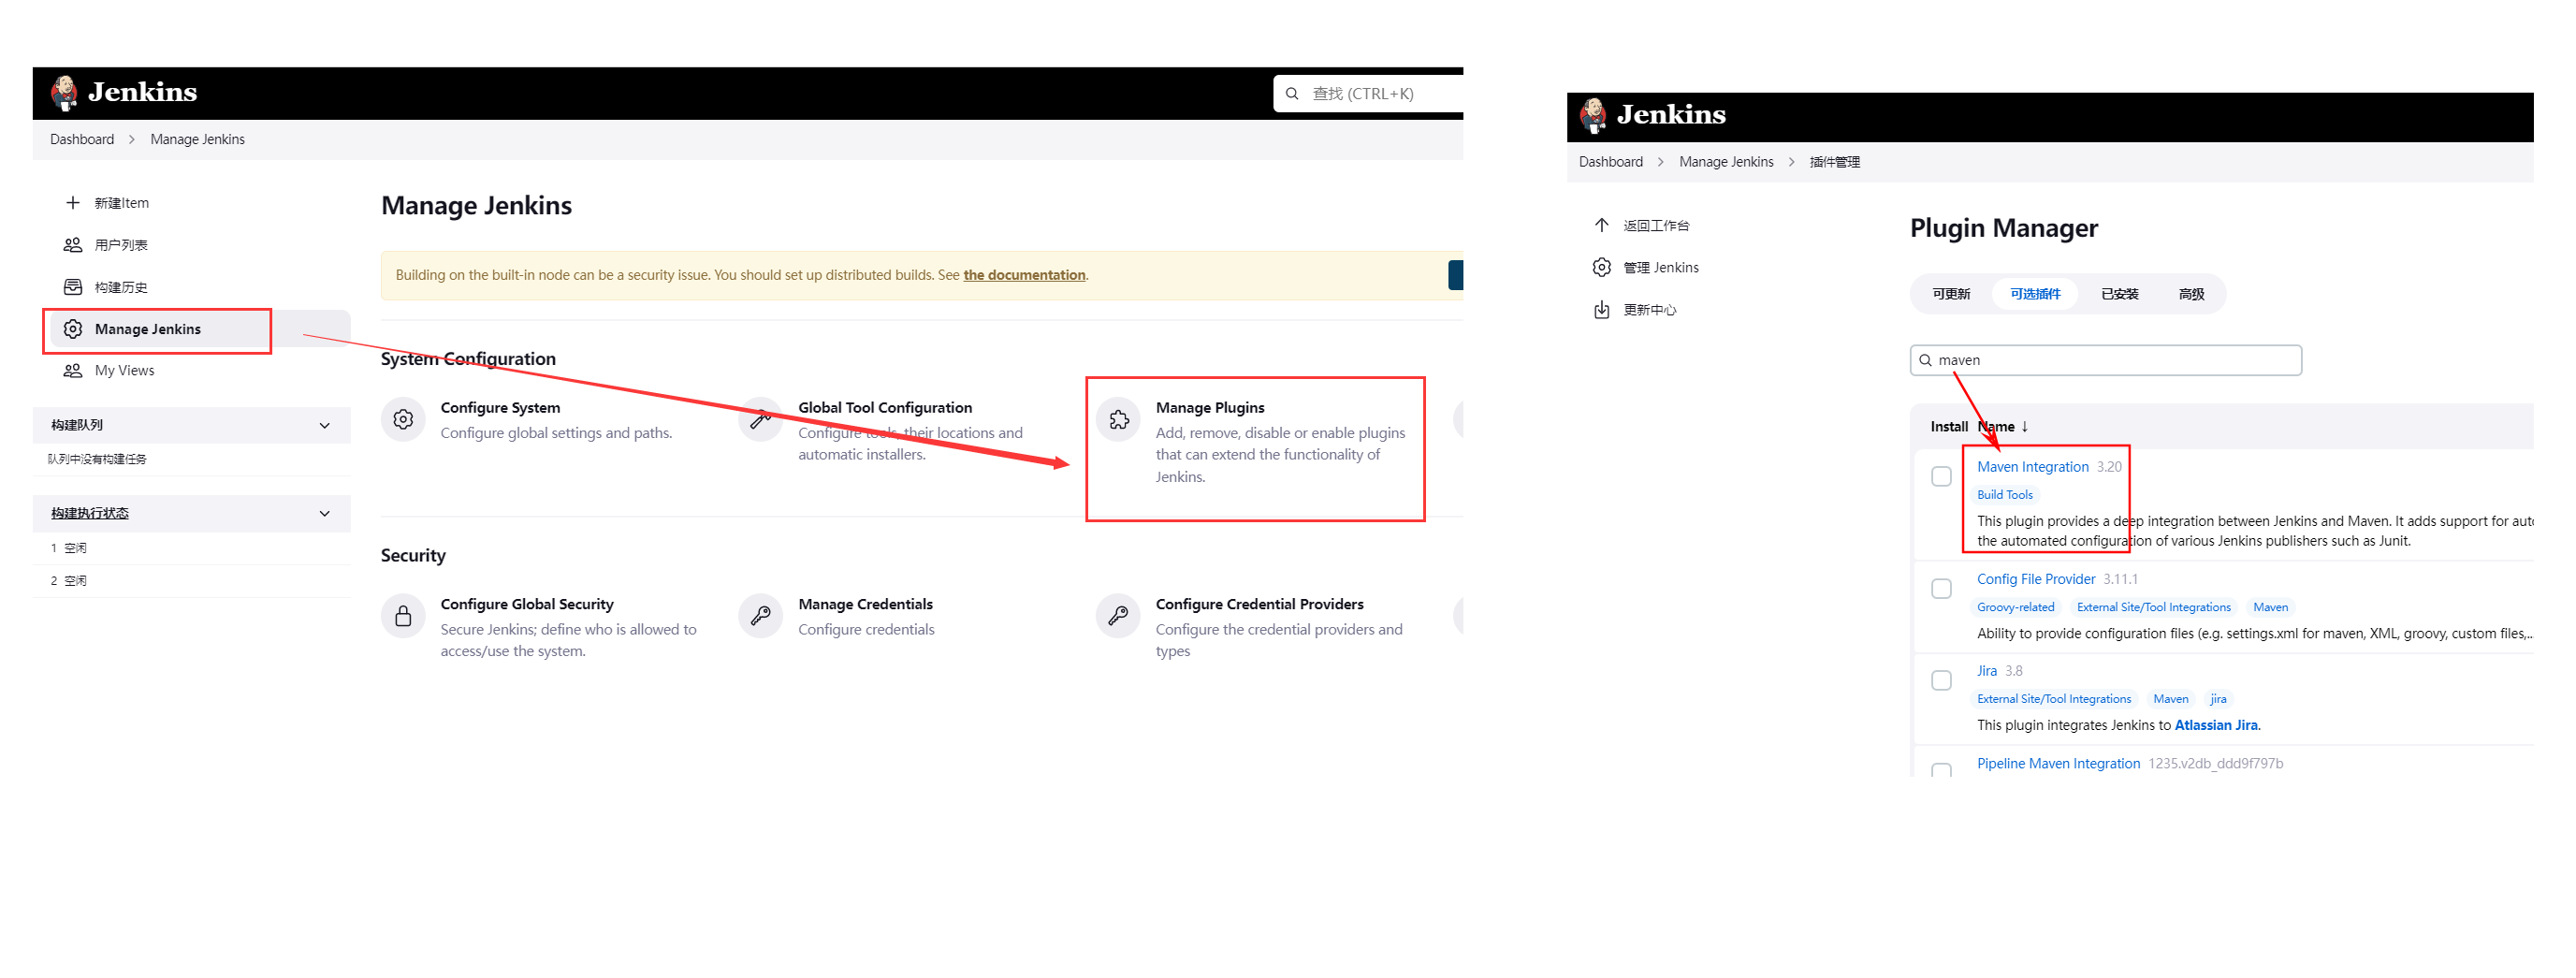Click the key icon of Manage Credentials
The height and width of the screenshot is (978, 2576).
[x=761, y=616]
